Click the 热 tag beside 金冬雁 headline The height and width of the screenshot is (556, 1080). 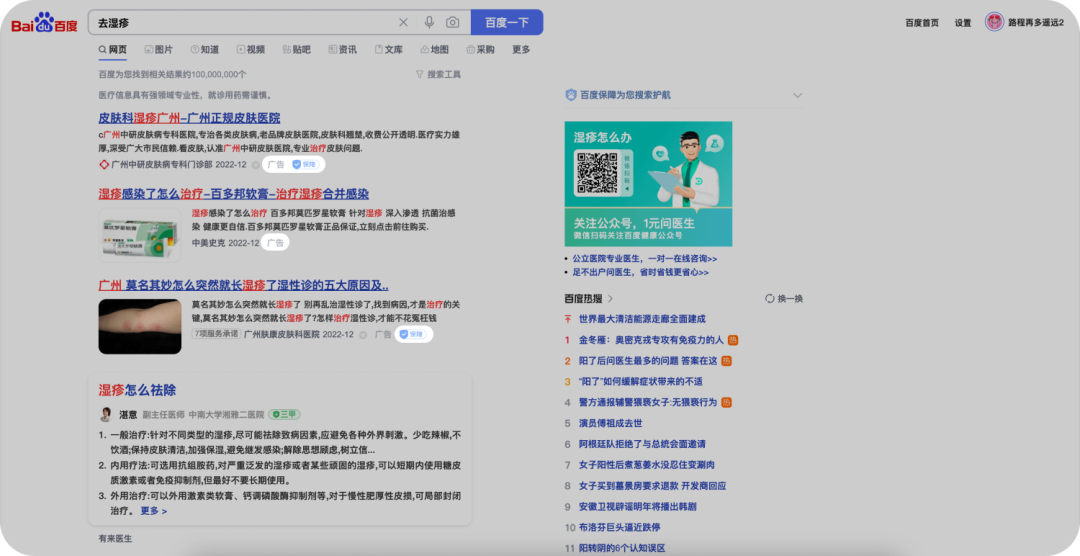pos(733,340)
